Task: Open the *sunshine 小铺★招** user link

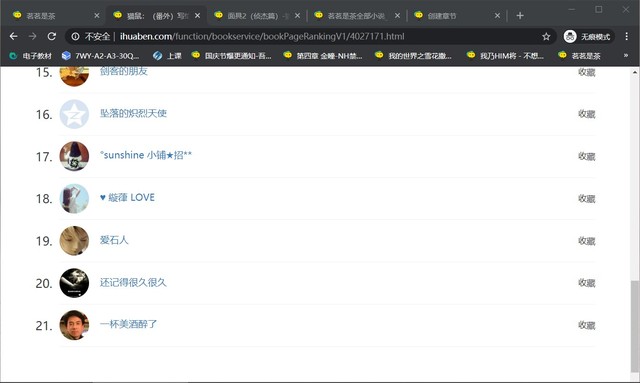Action: [146, 155]
